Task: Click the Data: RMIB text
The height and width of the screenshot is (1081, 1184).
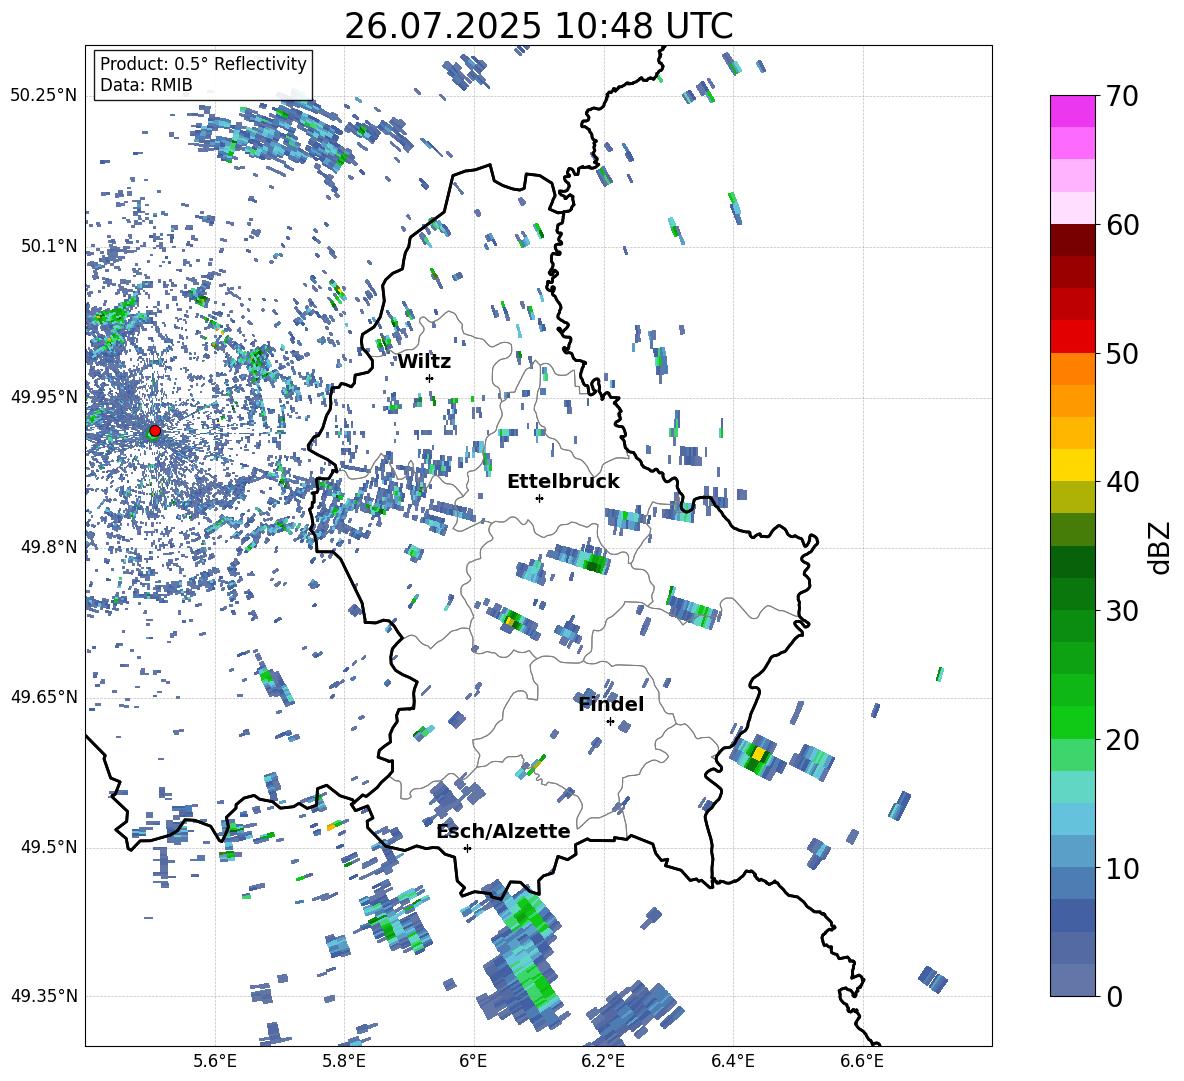Action: pyautogui.click(x=146, y=85)
